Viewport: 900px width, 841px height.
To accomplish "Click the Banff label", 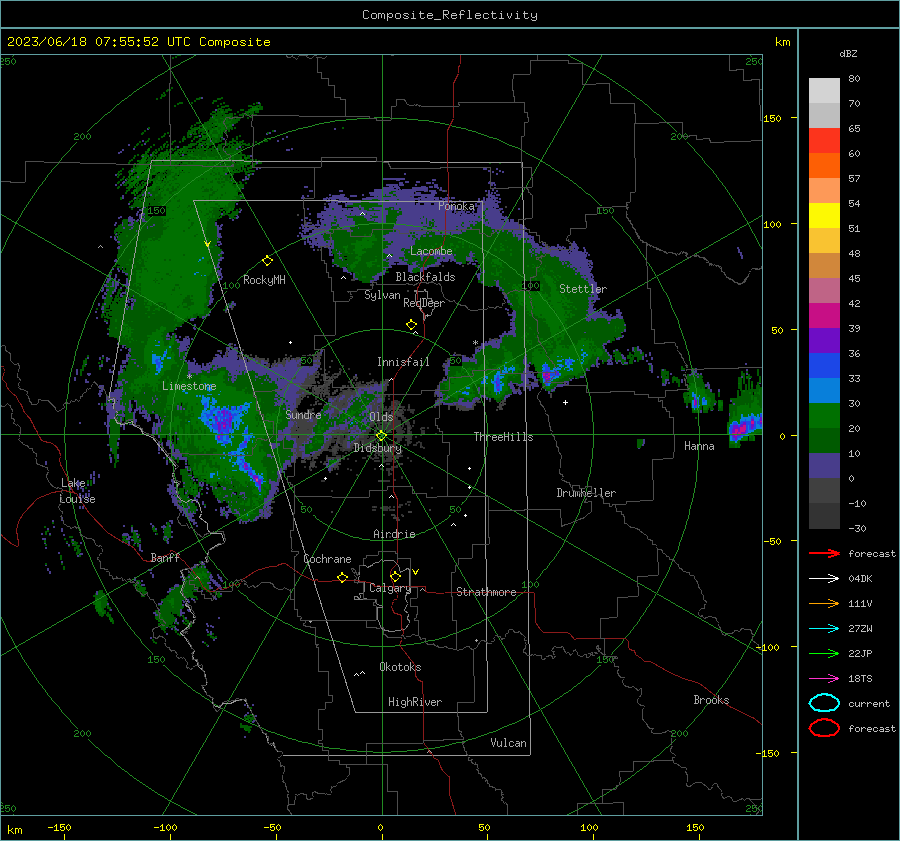I will coord(165,558).
